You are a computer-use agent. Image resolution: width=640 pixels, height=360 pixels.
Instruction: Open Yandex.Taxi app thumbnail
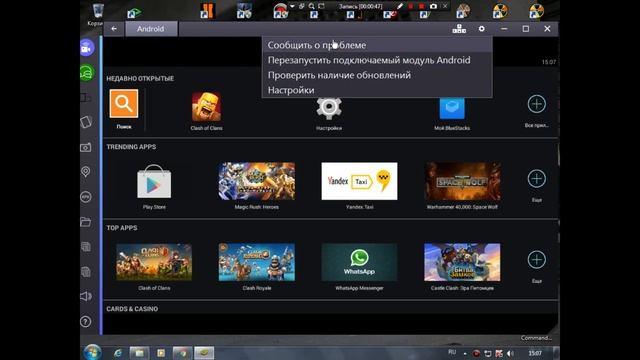pos(359,181)
